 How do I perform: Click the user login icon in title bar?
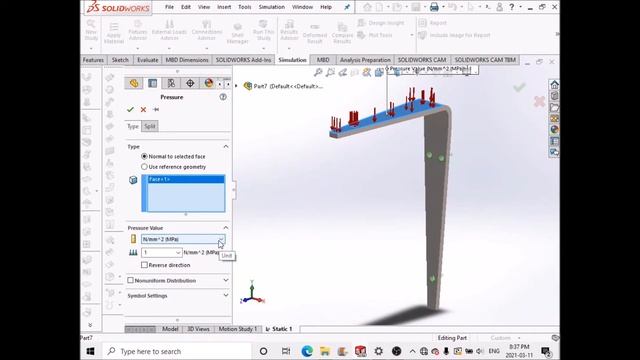pos(499,7)
